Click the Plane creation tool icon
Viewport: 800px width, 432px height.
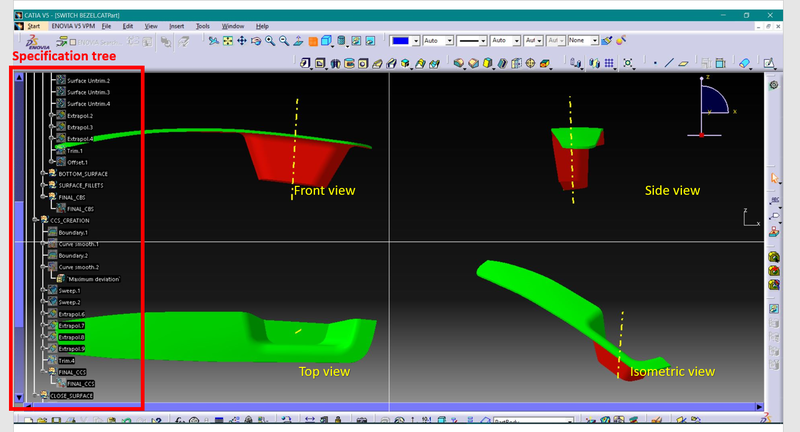(683, 62)
